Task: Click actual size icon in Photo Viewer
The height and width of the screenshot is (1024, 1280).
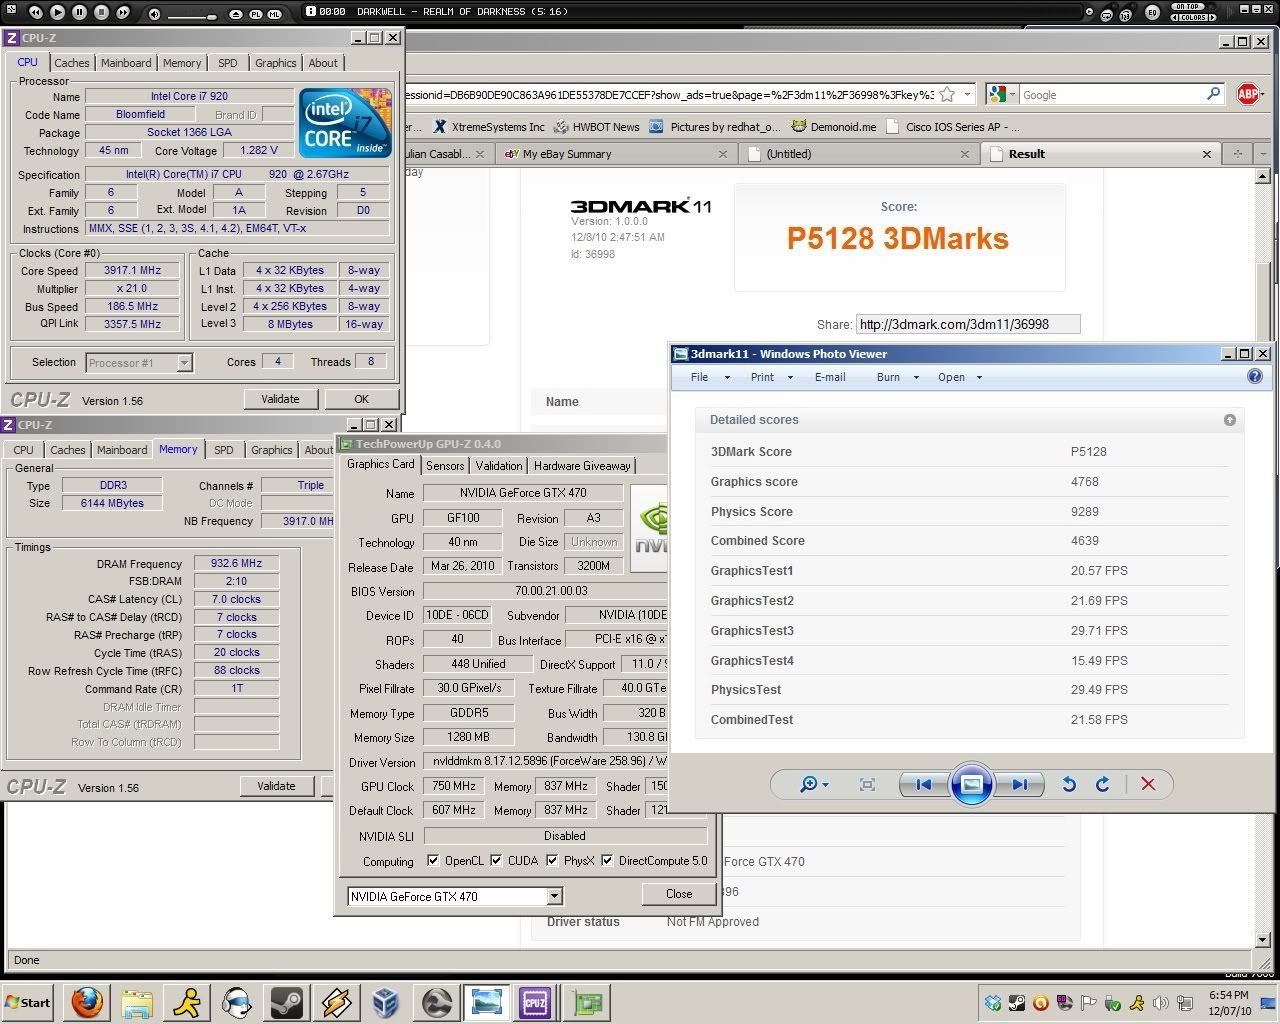Action: coord(867,785)
